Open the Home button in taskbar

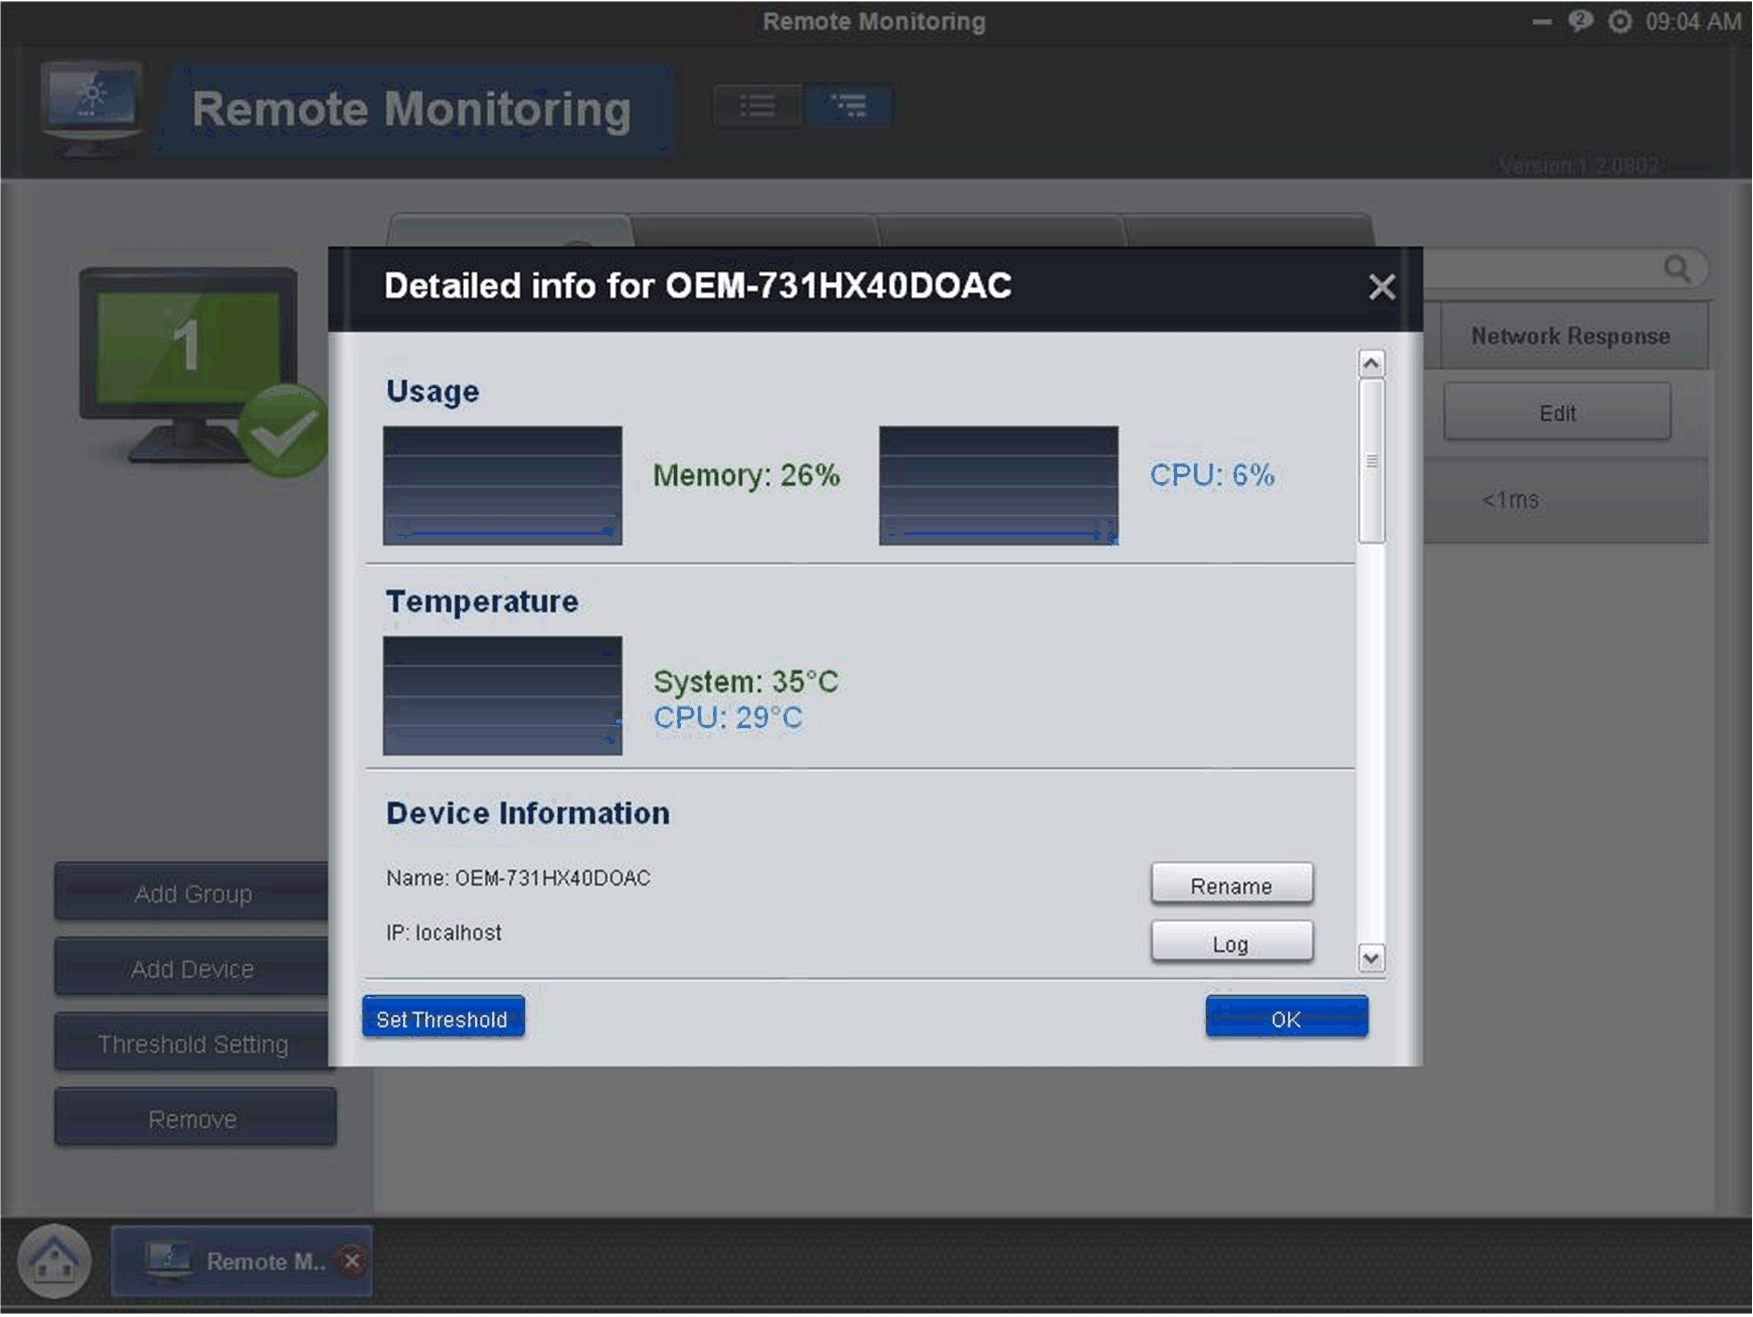tap(54, 1261)
